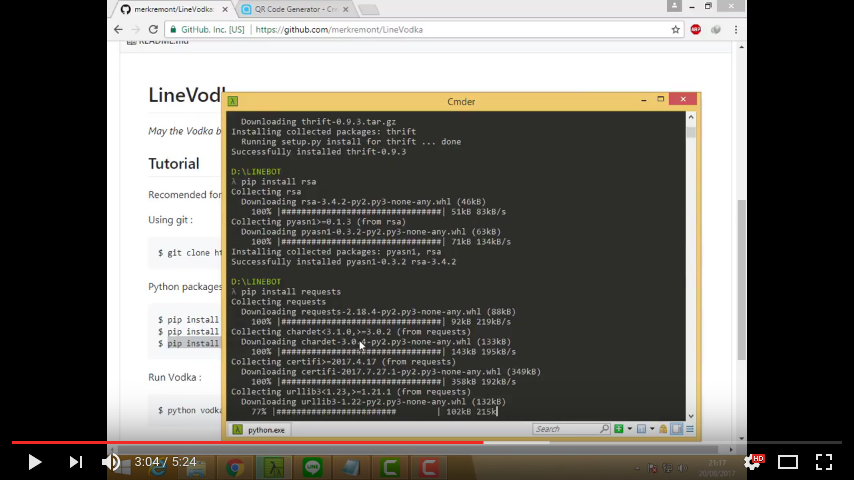This screenshot has height=480, width=854.
Task: Skip to the next video
Action: 76,462
